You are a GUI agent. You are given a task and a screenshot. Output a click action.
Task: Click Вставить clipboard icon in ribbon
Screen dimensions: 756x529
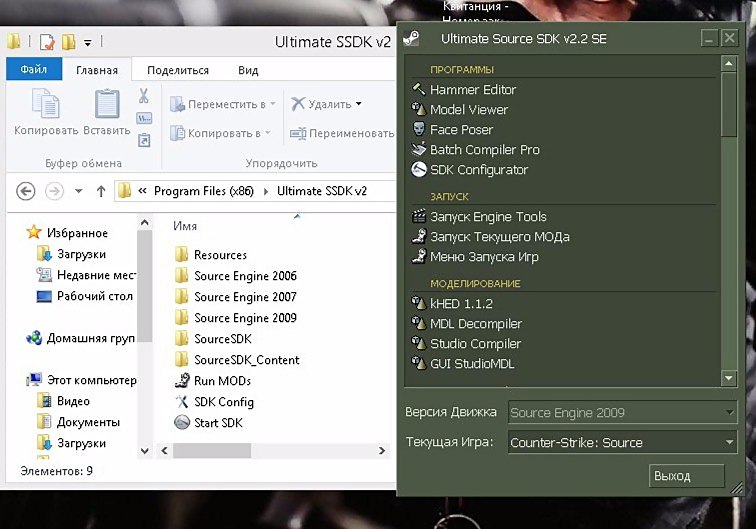click(x=107, y=103)
